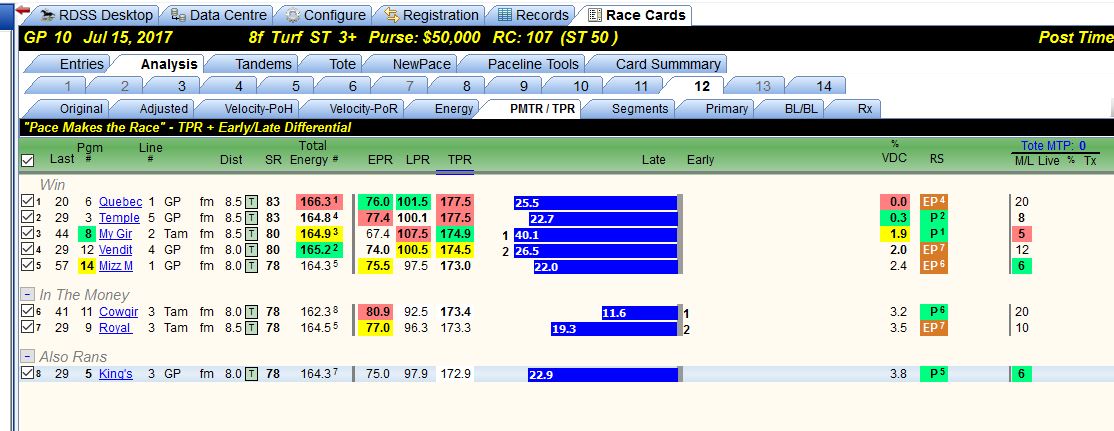1114x431 pixels.
Task: Open the RDSS Desktop tab
Action: [95, 15]
